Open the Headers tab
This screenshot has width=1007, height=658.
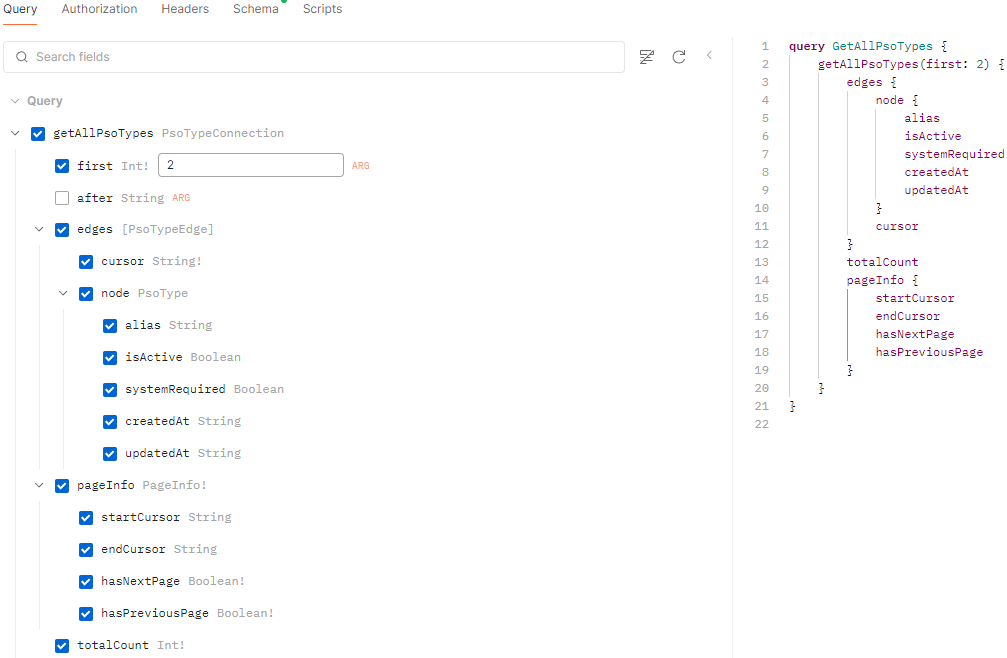[185, 9]
